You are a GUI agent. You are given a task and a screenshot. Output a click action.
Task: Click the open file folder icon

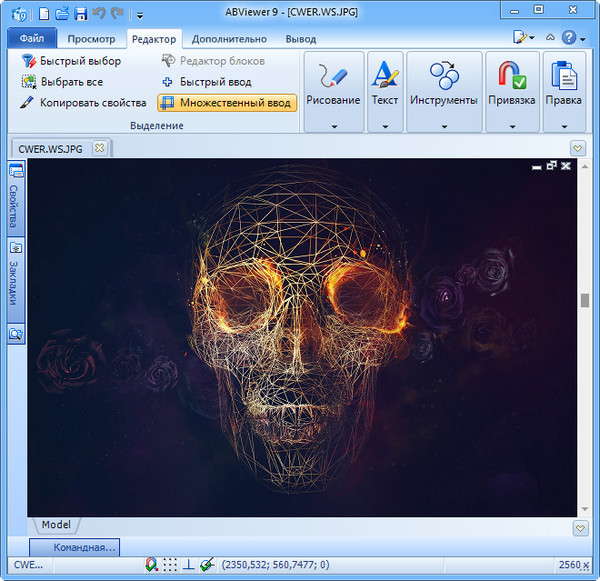tap(62, 14)
